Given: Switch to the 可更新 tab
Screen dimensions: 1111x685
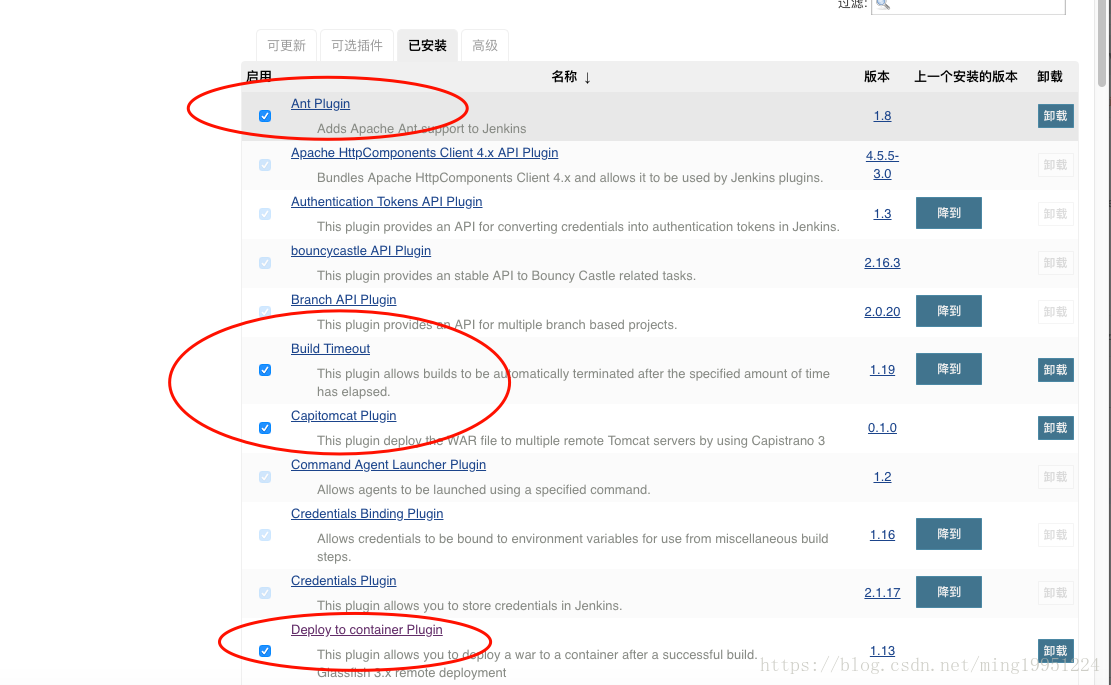Looking at the screenshot, I should pyautogui.click(x=286, y=46).
